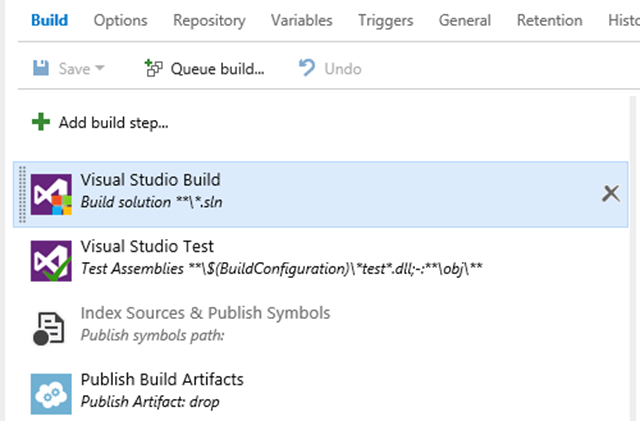640x421 pixels.
Task: Open the Repository tab
Action: tap(209, 20)
